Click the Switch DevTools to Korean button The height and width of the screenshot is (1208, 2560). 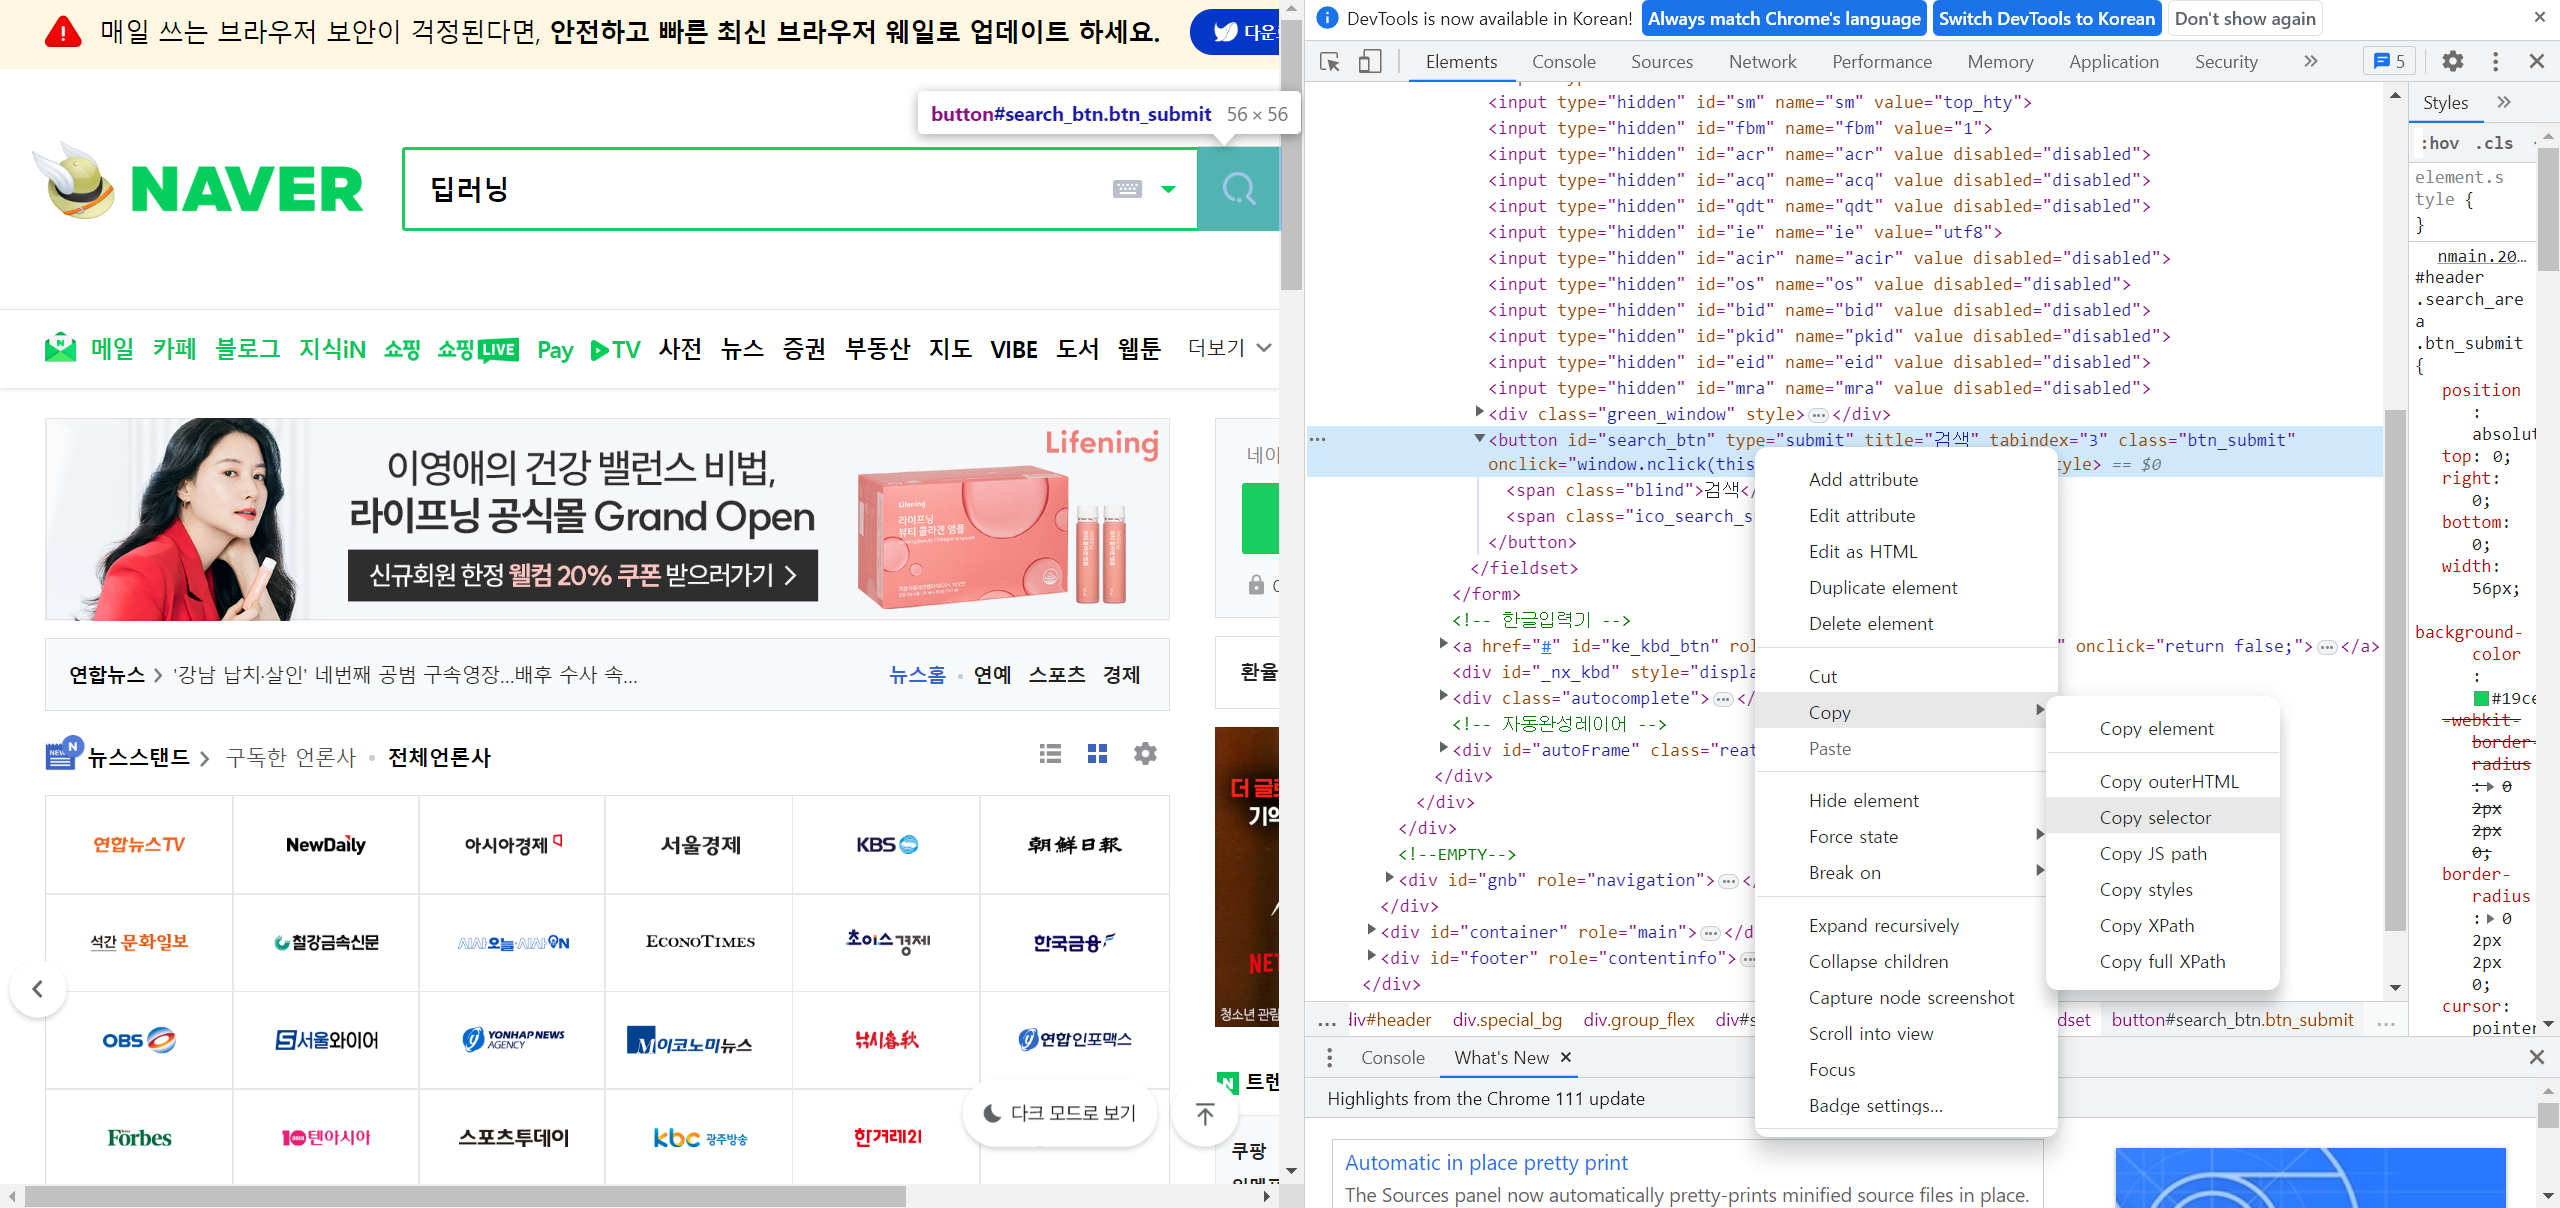click(x=2046, y=18)
